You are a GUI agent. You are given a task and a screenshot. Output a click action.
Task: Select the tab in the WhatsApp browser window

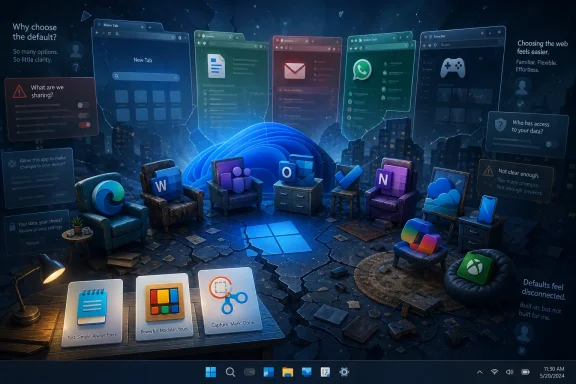click(371, 39)
